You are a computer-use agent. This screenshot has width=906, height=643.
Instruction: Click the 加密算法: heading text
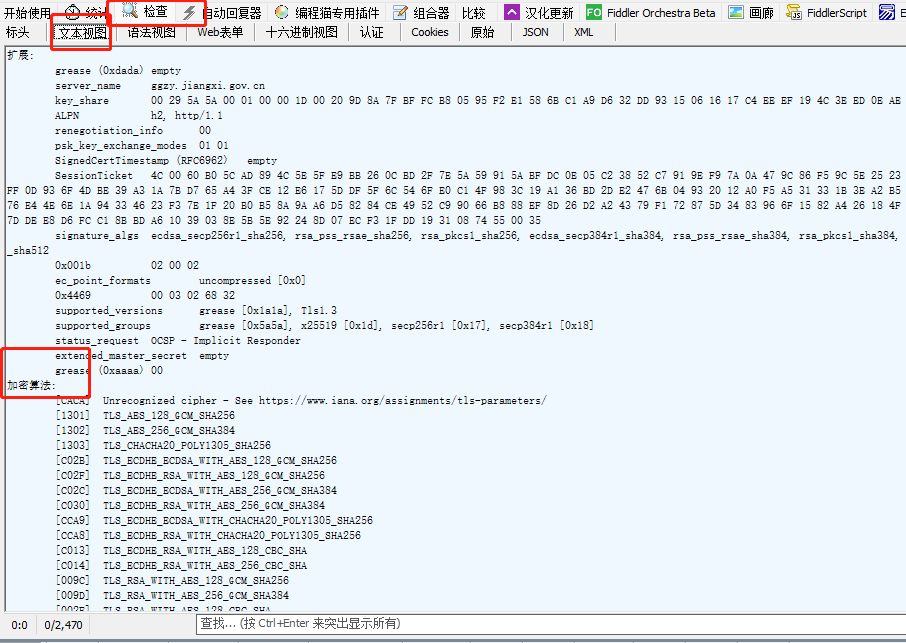pos(31,385)
